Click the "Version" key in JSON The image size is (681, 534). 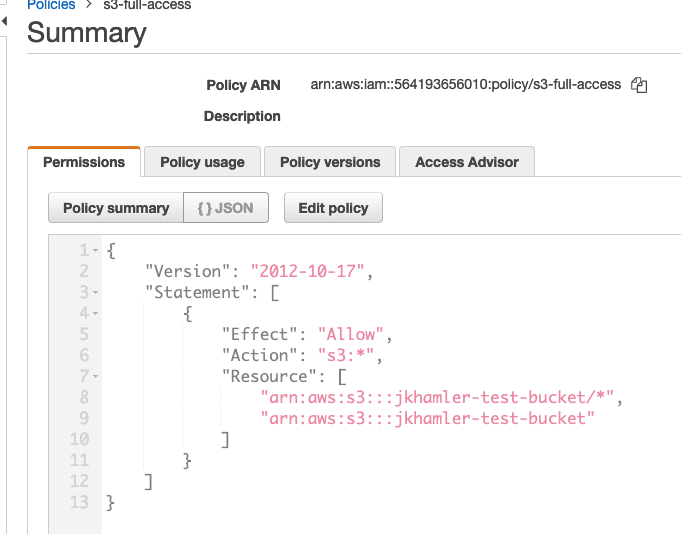tap(187, 272)
